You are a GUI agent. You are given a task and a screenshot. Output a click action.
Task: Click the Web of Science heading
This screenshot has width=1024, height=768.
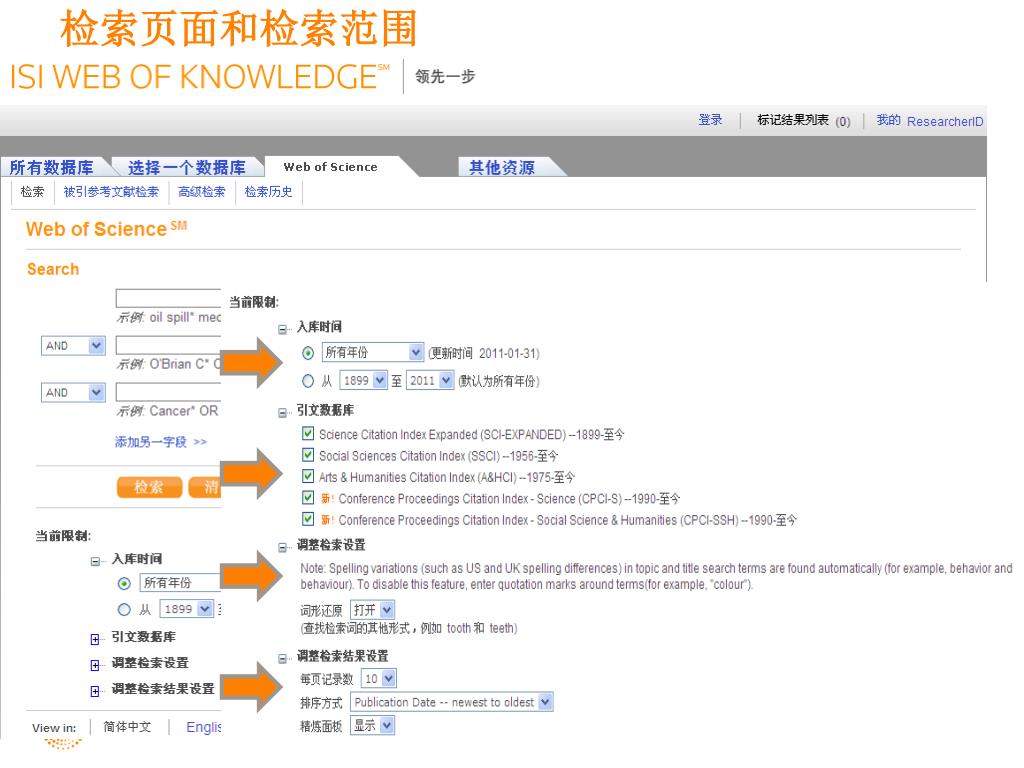(x=106, y=229)
